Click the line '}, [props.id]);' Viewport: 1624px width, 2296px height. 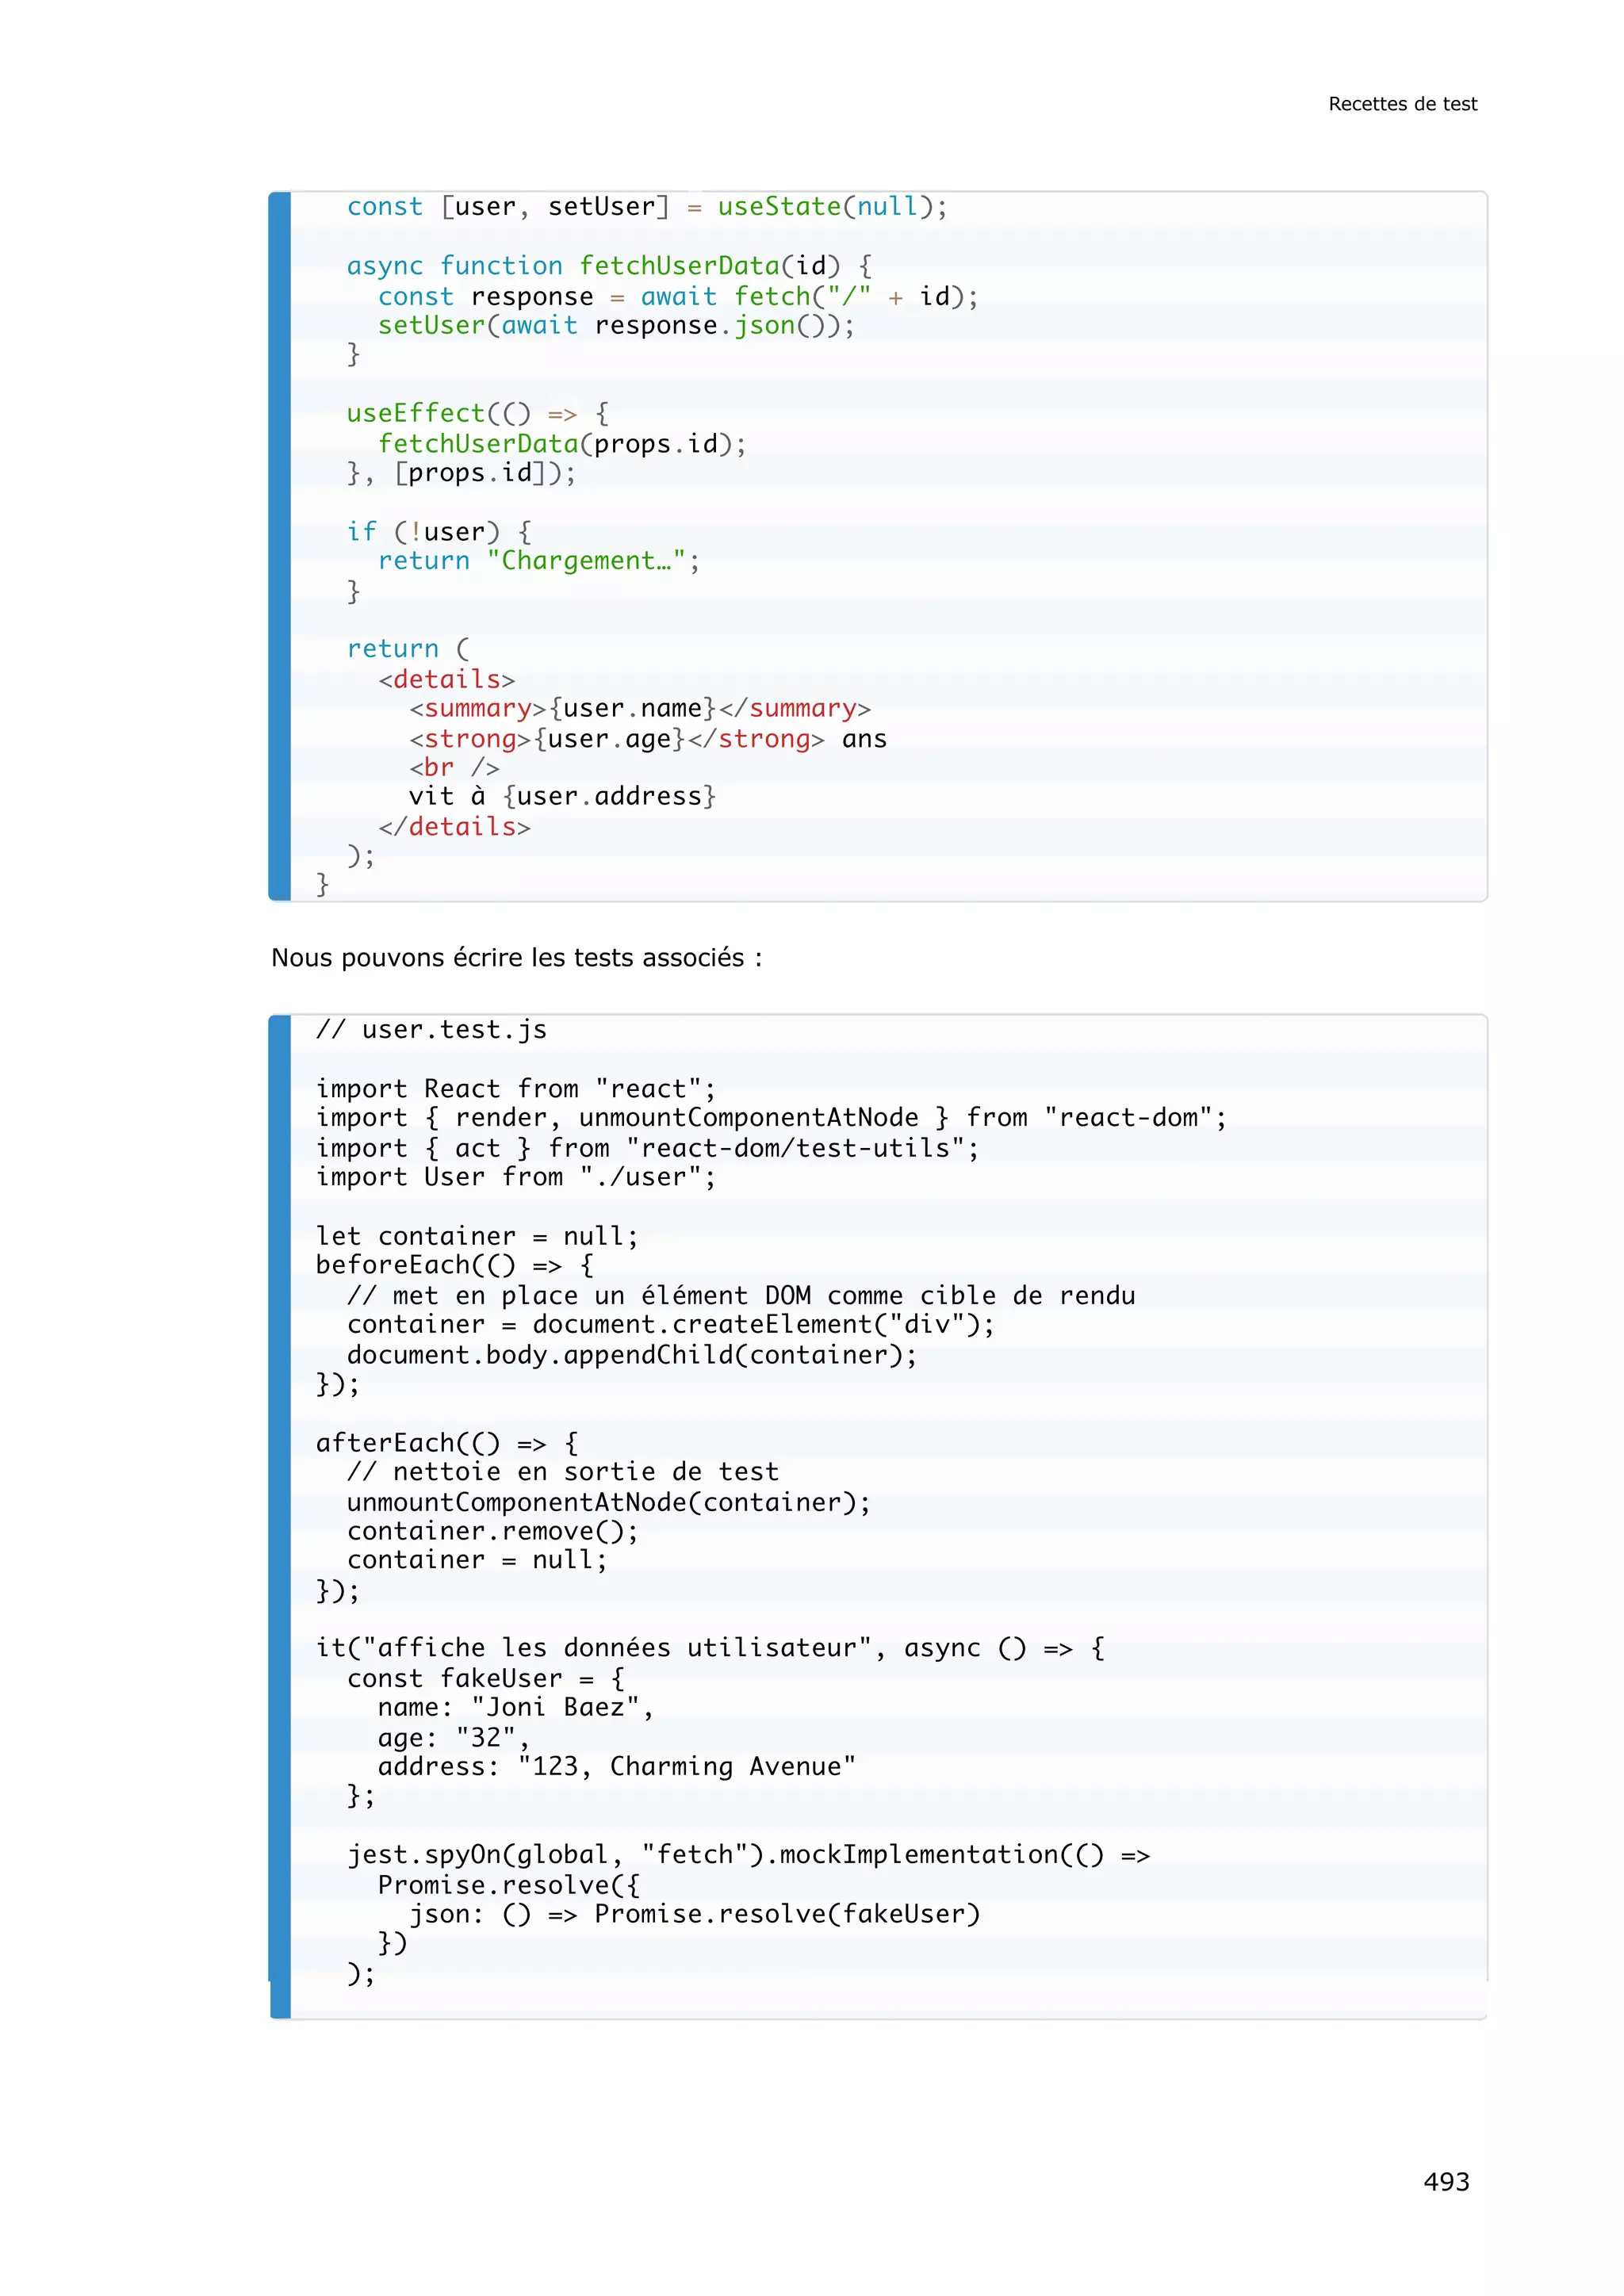pyautogui.click(x=462, y=473)
